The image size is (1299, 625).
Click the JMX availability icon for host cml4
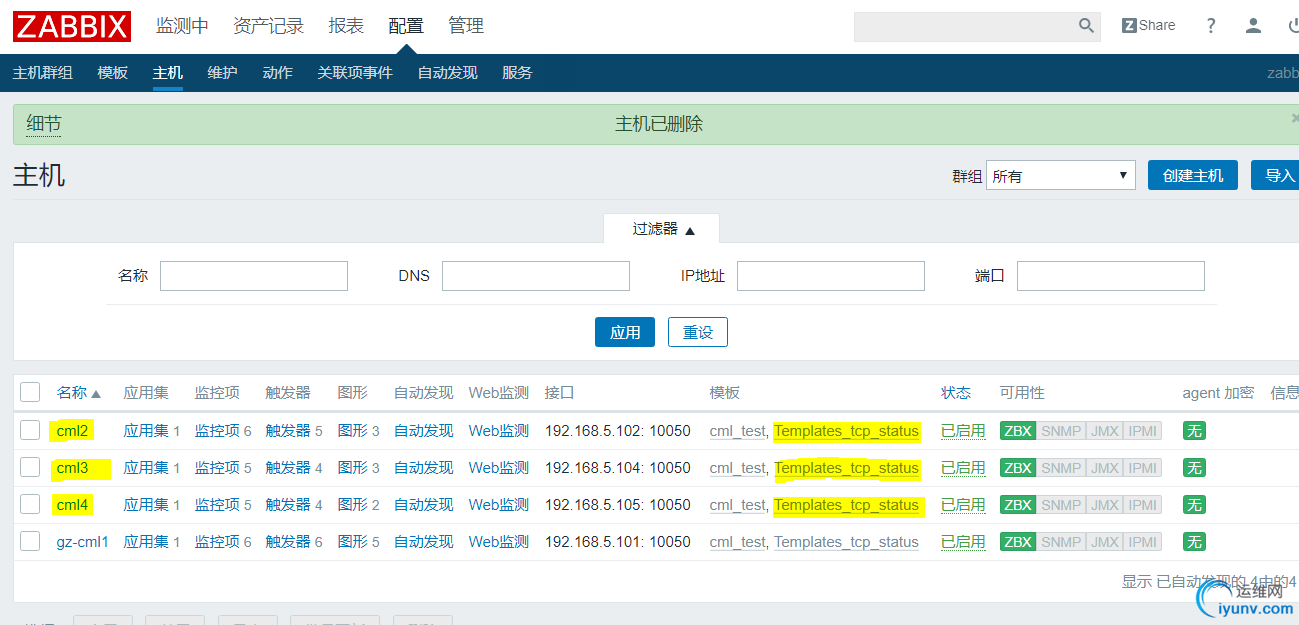tap(1103, 504)
